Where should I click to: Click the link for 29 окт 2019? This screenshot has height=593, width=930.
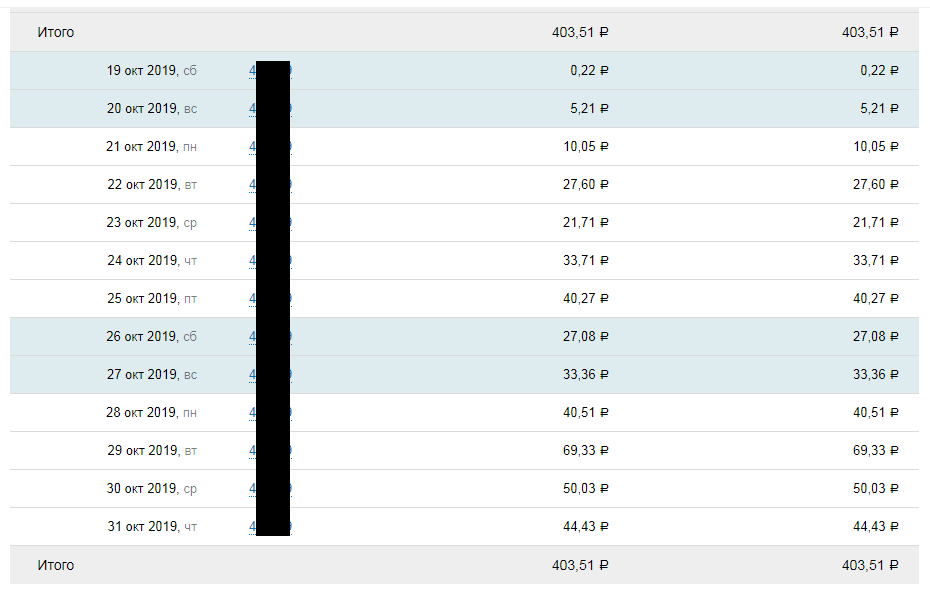point(252,451)
